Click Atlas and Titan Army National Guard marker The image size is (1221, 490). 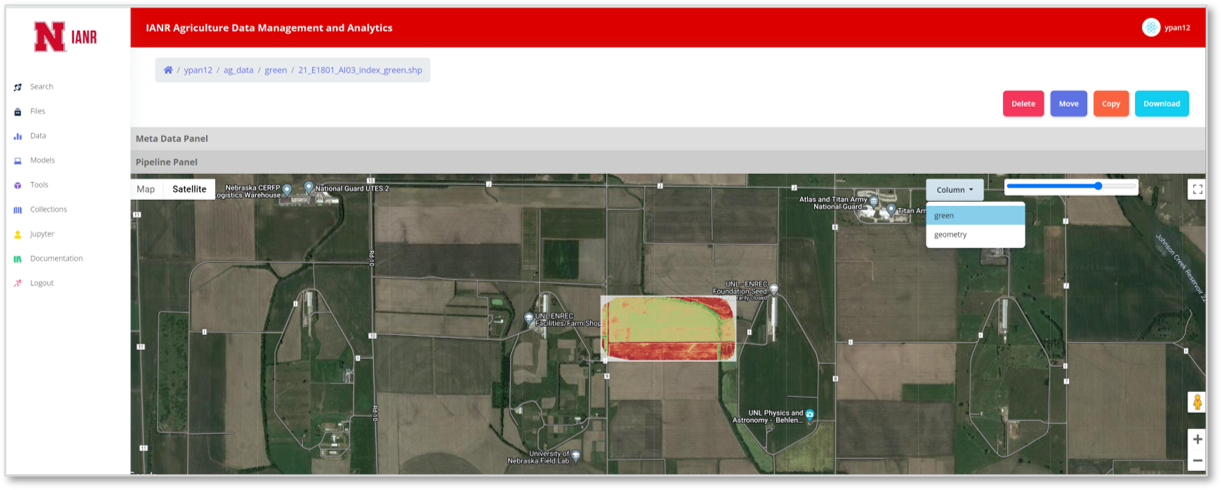(873, 201)
